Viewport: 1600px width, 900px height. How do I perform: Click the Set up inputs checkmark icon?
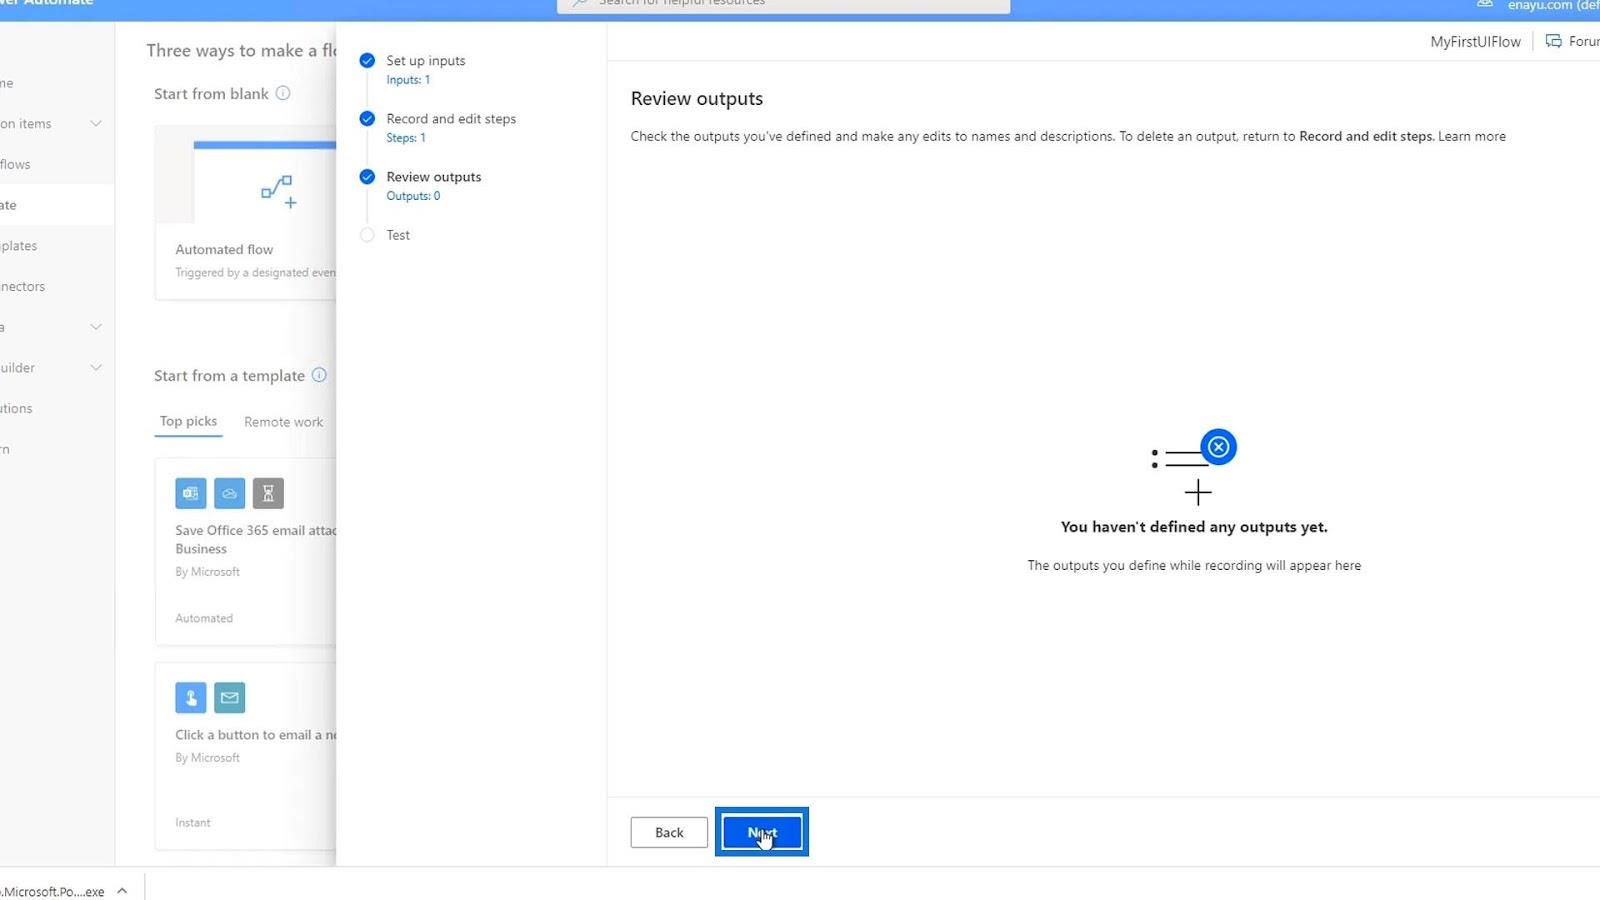click(x=367, y=60)
